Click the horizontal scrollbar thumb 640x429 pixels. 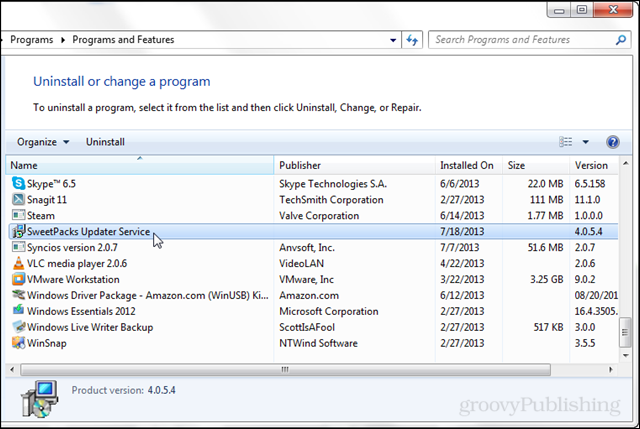pos(285,370)
